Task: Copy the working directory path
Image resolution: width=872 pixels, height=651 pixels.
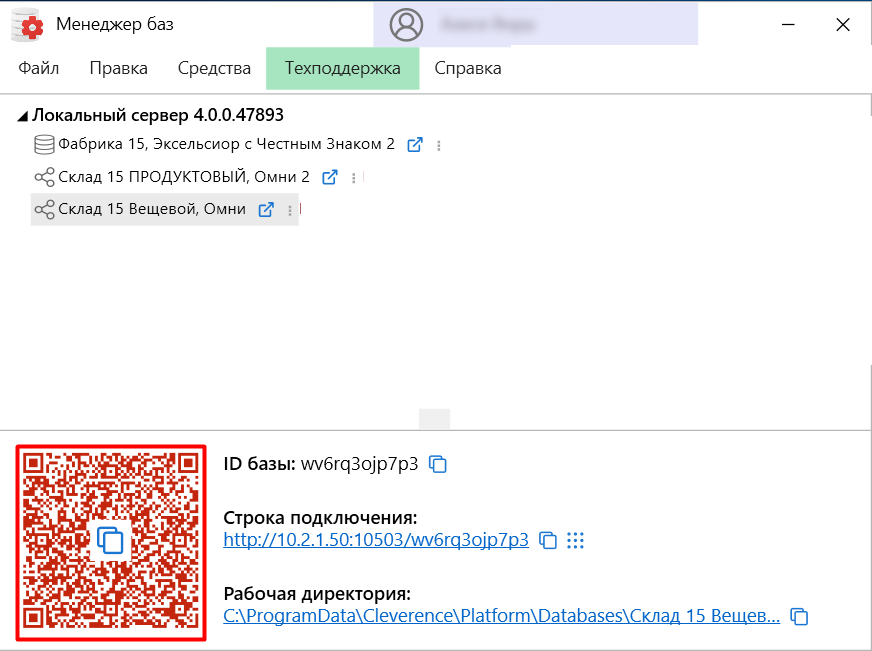Action: tap(798, 616)
